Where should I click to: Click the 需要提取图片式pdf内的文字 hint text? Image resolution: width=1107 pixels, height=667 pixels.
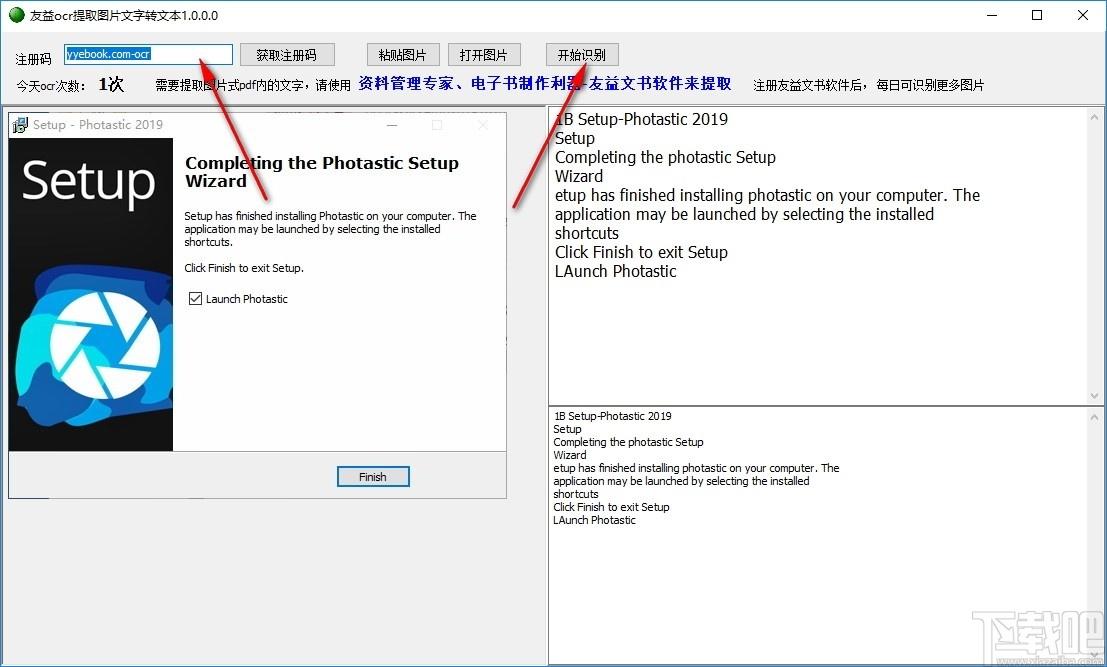click(x=253, y=85)
